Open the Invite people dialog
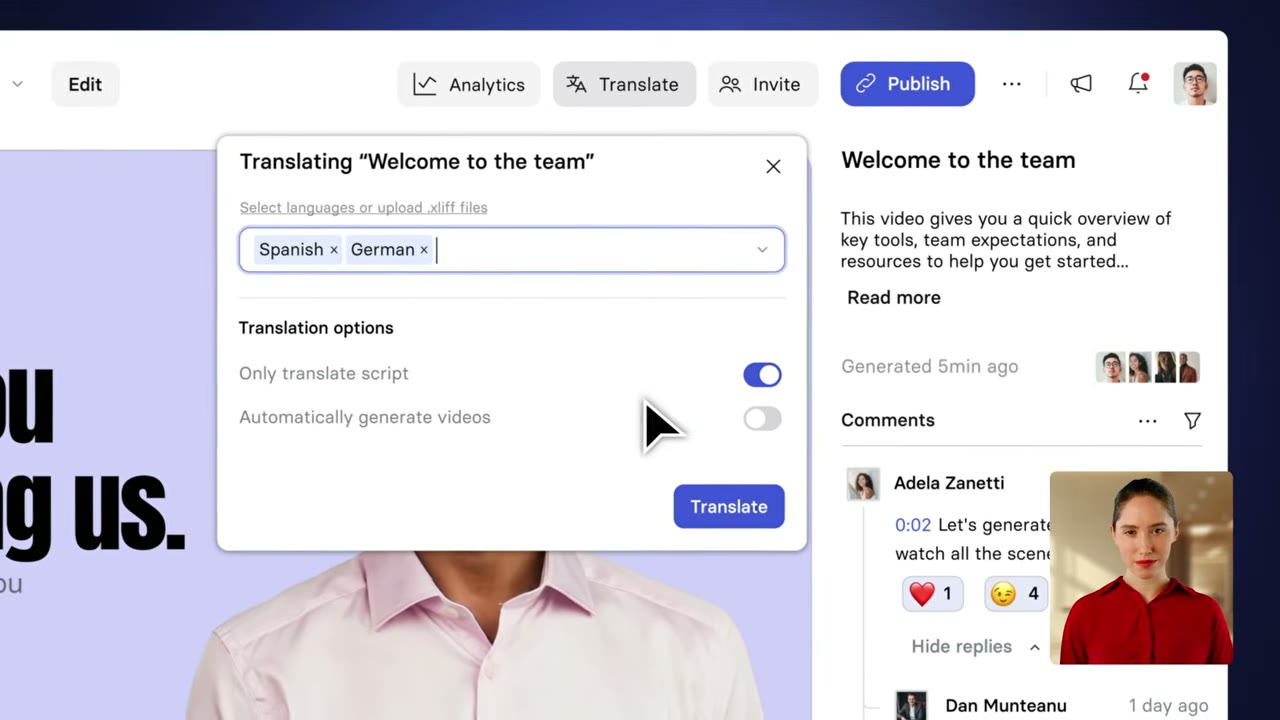 [x=762, y=84]
